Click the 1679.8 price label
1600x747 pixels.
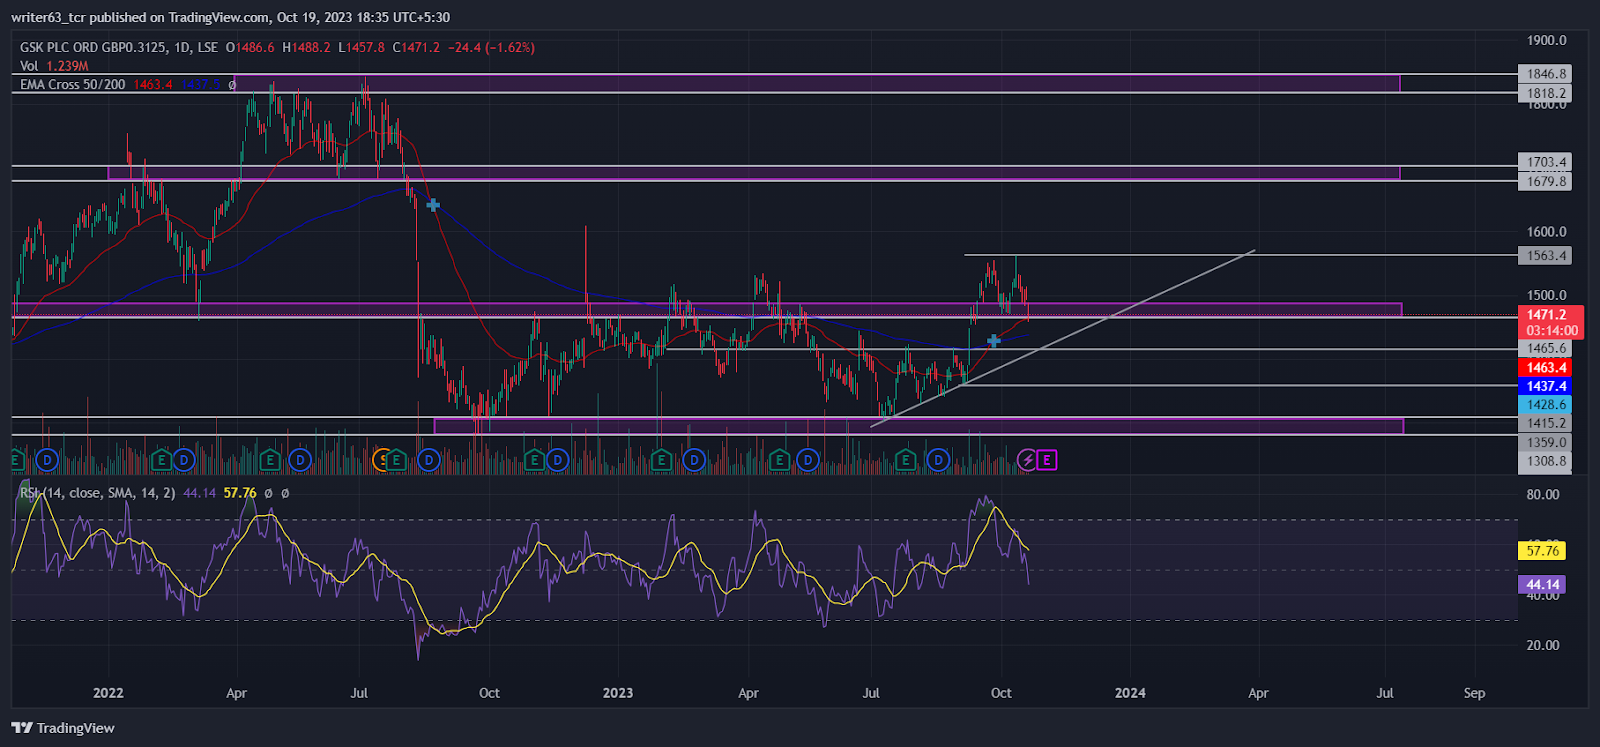1546,181
